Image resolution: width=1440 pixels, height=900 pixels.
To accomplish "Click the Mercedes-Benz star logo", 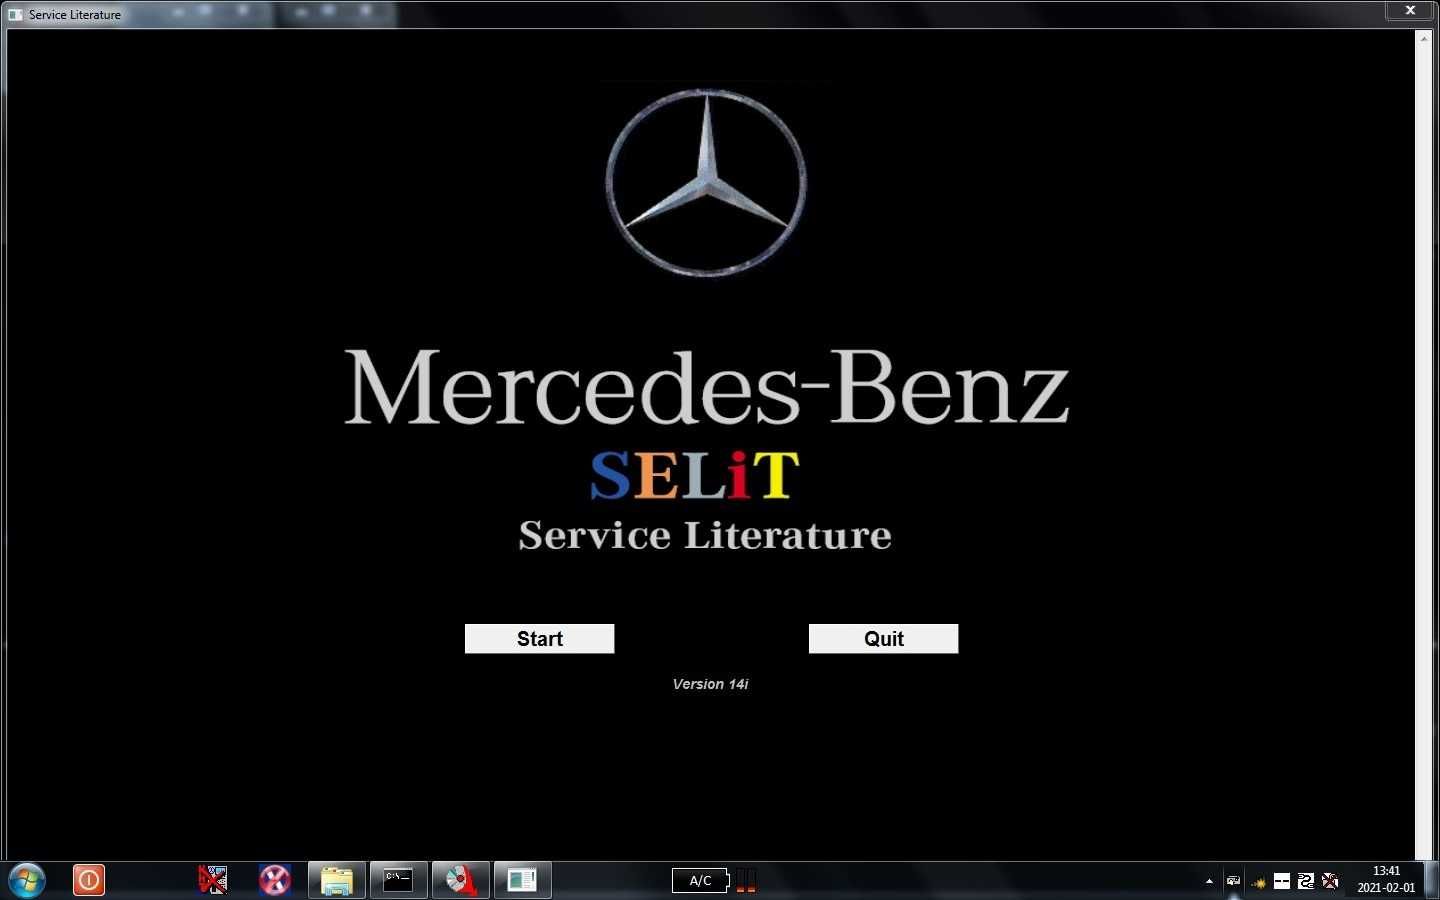I will 706,182.
